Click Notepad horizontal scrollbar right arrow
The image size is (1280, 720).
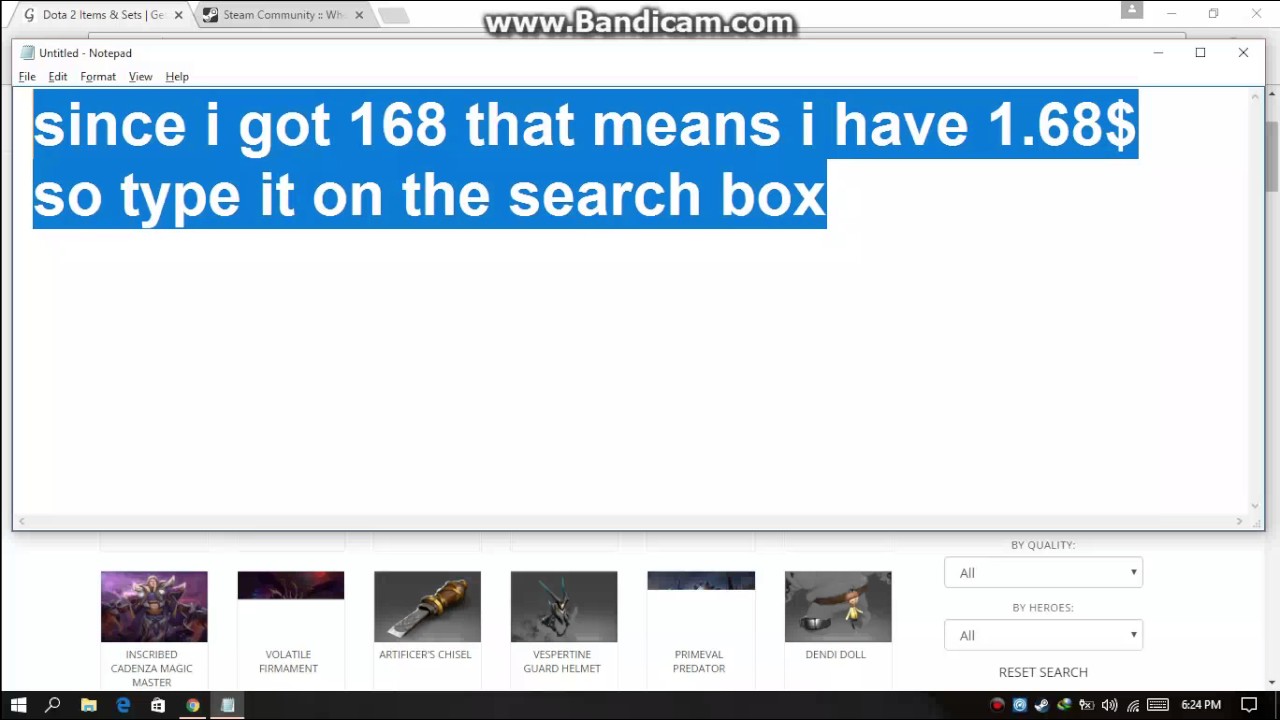click(1239, 521)
